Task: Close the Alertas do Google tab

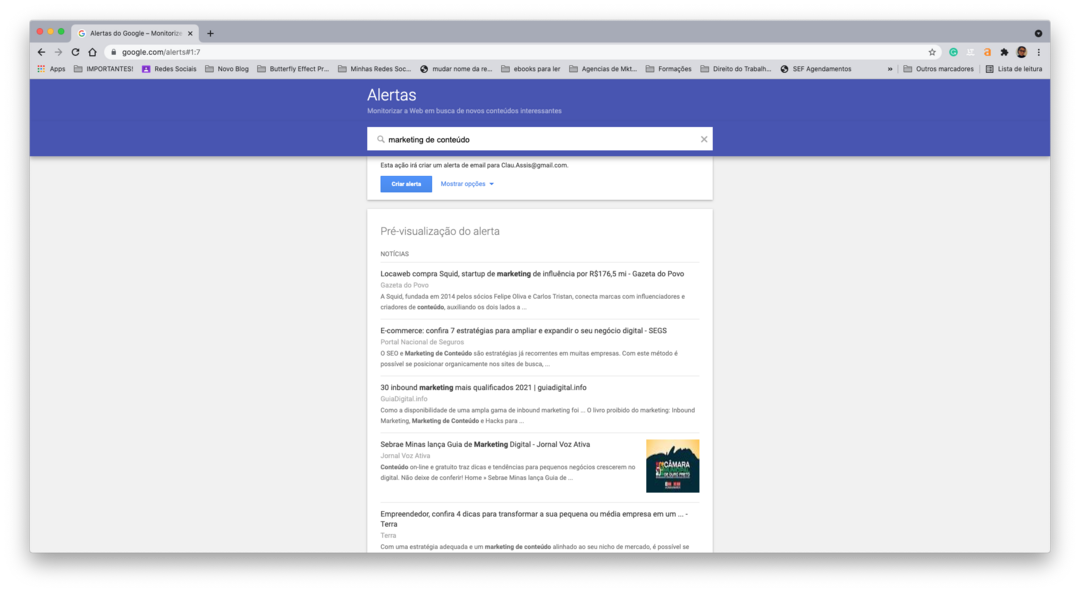Action: click(x=190, y=33)
